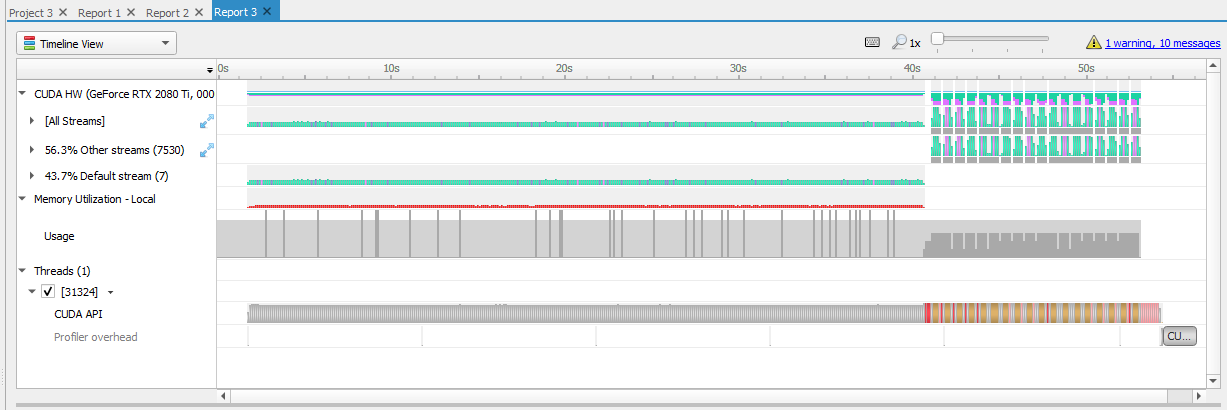Click the yellow warning triangle icon
Screen dimensions: 1227x410
pos(1094,43)
